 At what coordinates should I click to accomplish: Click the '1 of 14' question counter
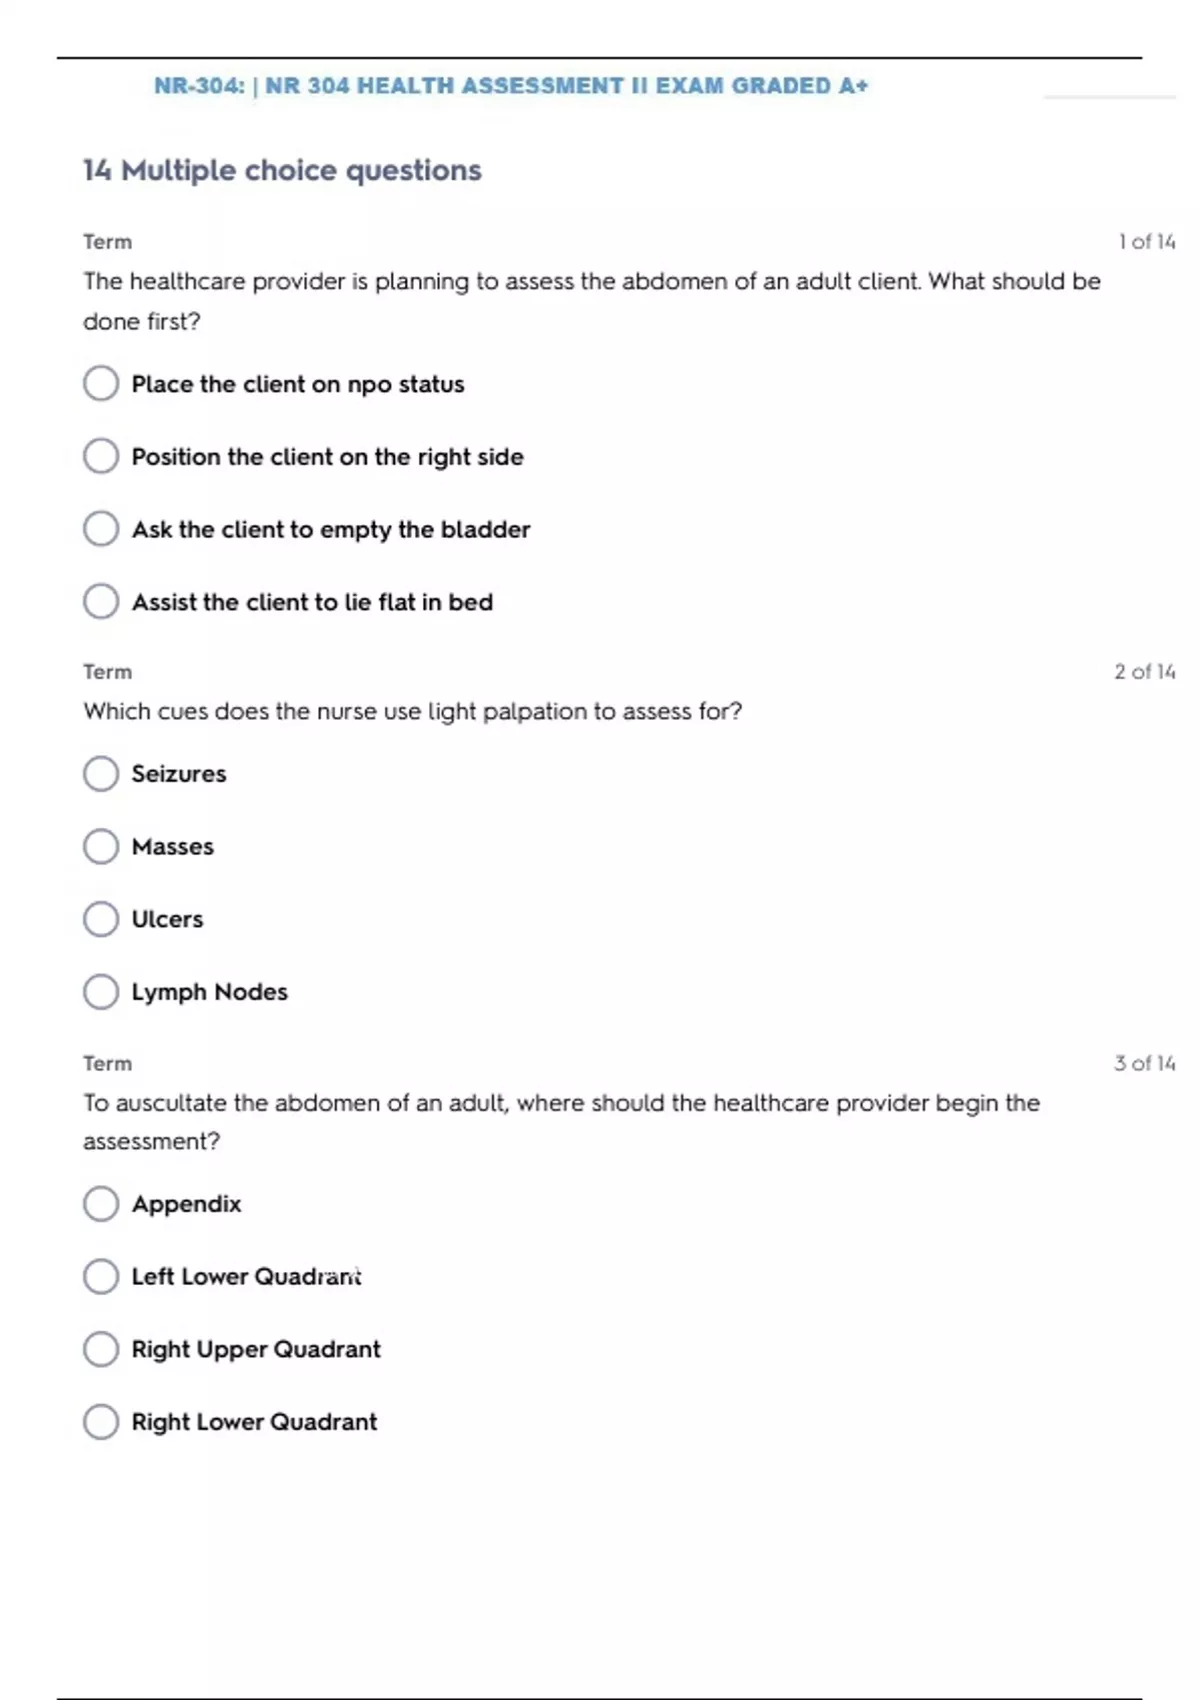(1146, 242)
